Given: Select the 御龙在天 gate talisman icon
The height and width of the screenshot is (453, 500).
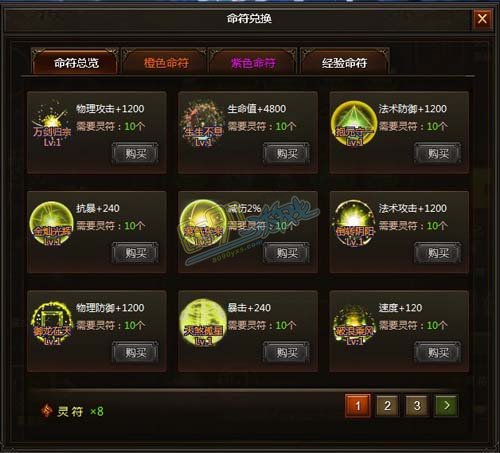Looking at the screenshot, I should click(52, 323).
